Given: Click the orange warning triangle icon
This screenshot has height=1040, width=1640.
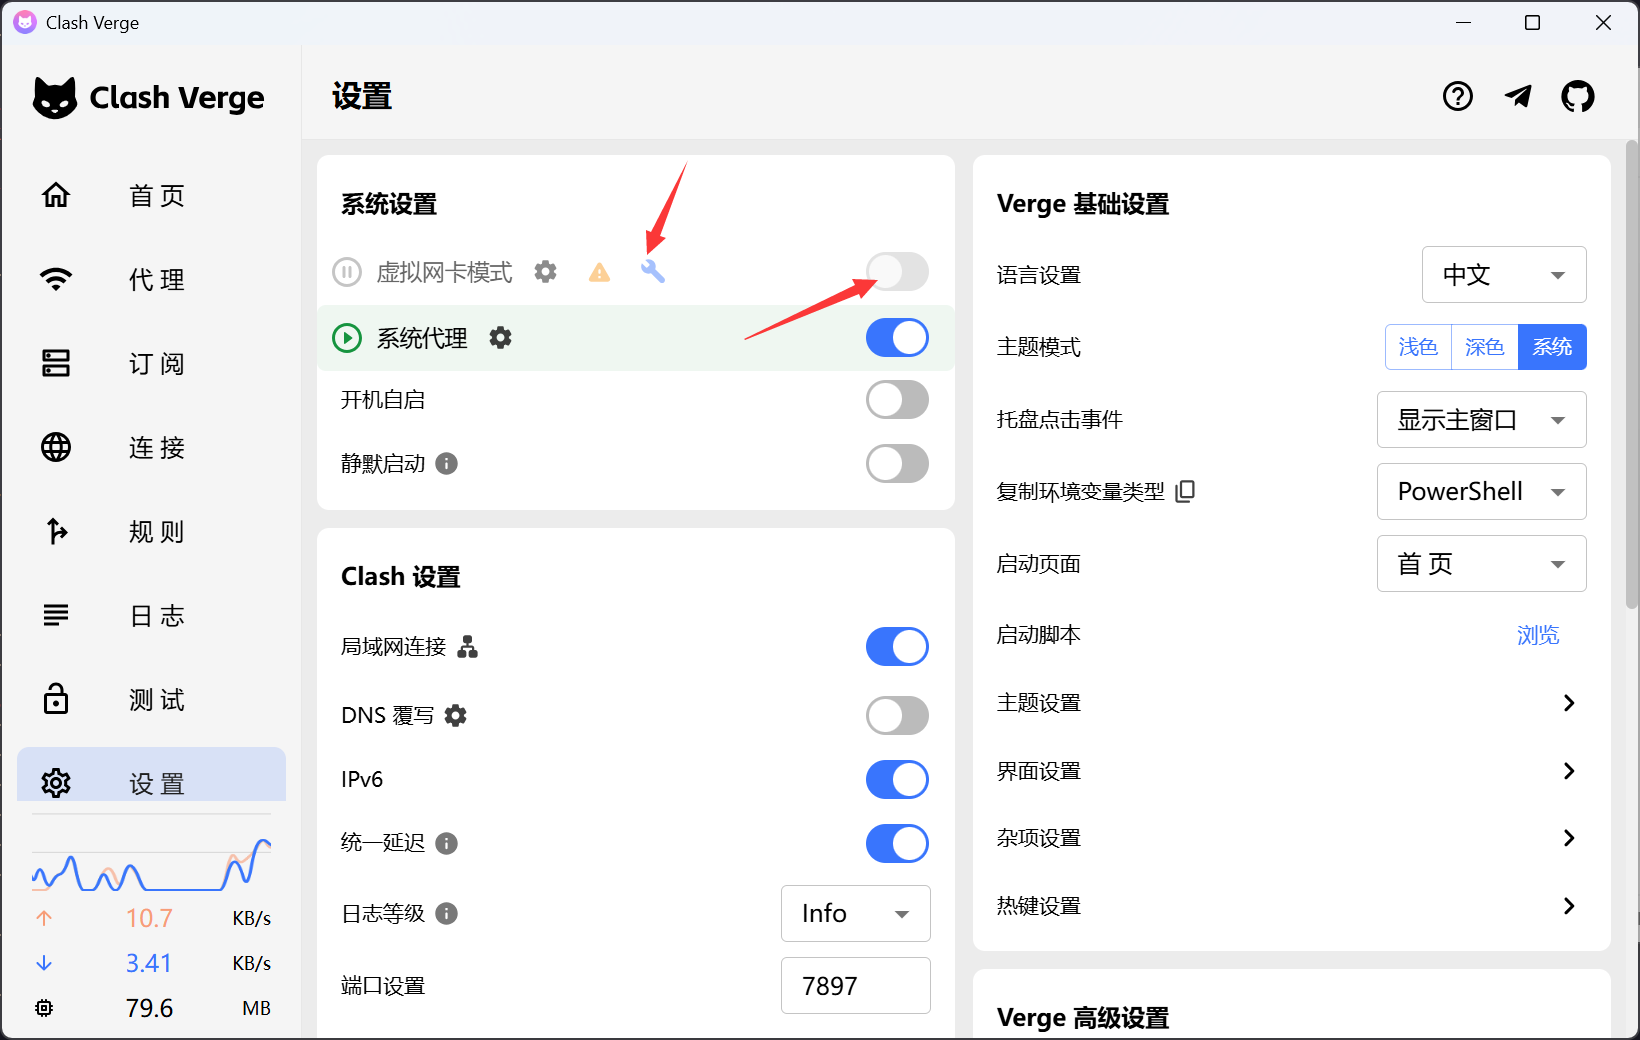Looking at the screenshot, I should [x=599, y=272].
